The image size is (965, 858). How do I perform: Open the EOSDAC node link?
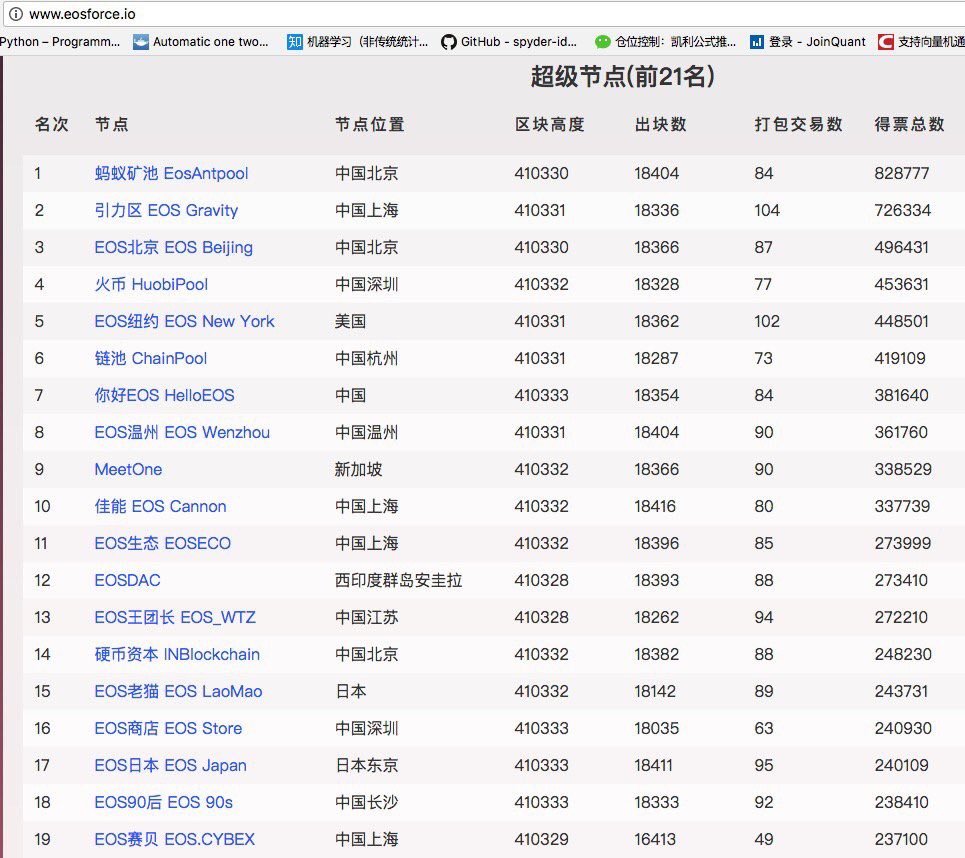click(127, 580)
